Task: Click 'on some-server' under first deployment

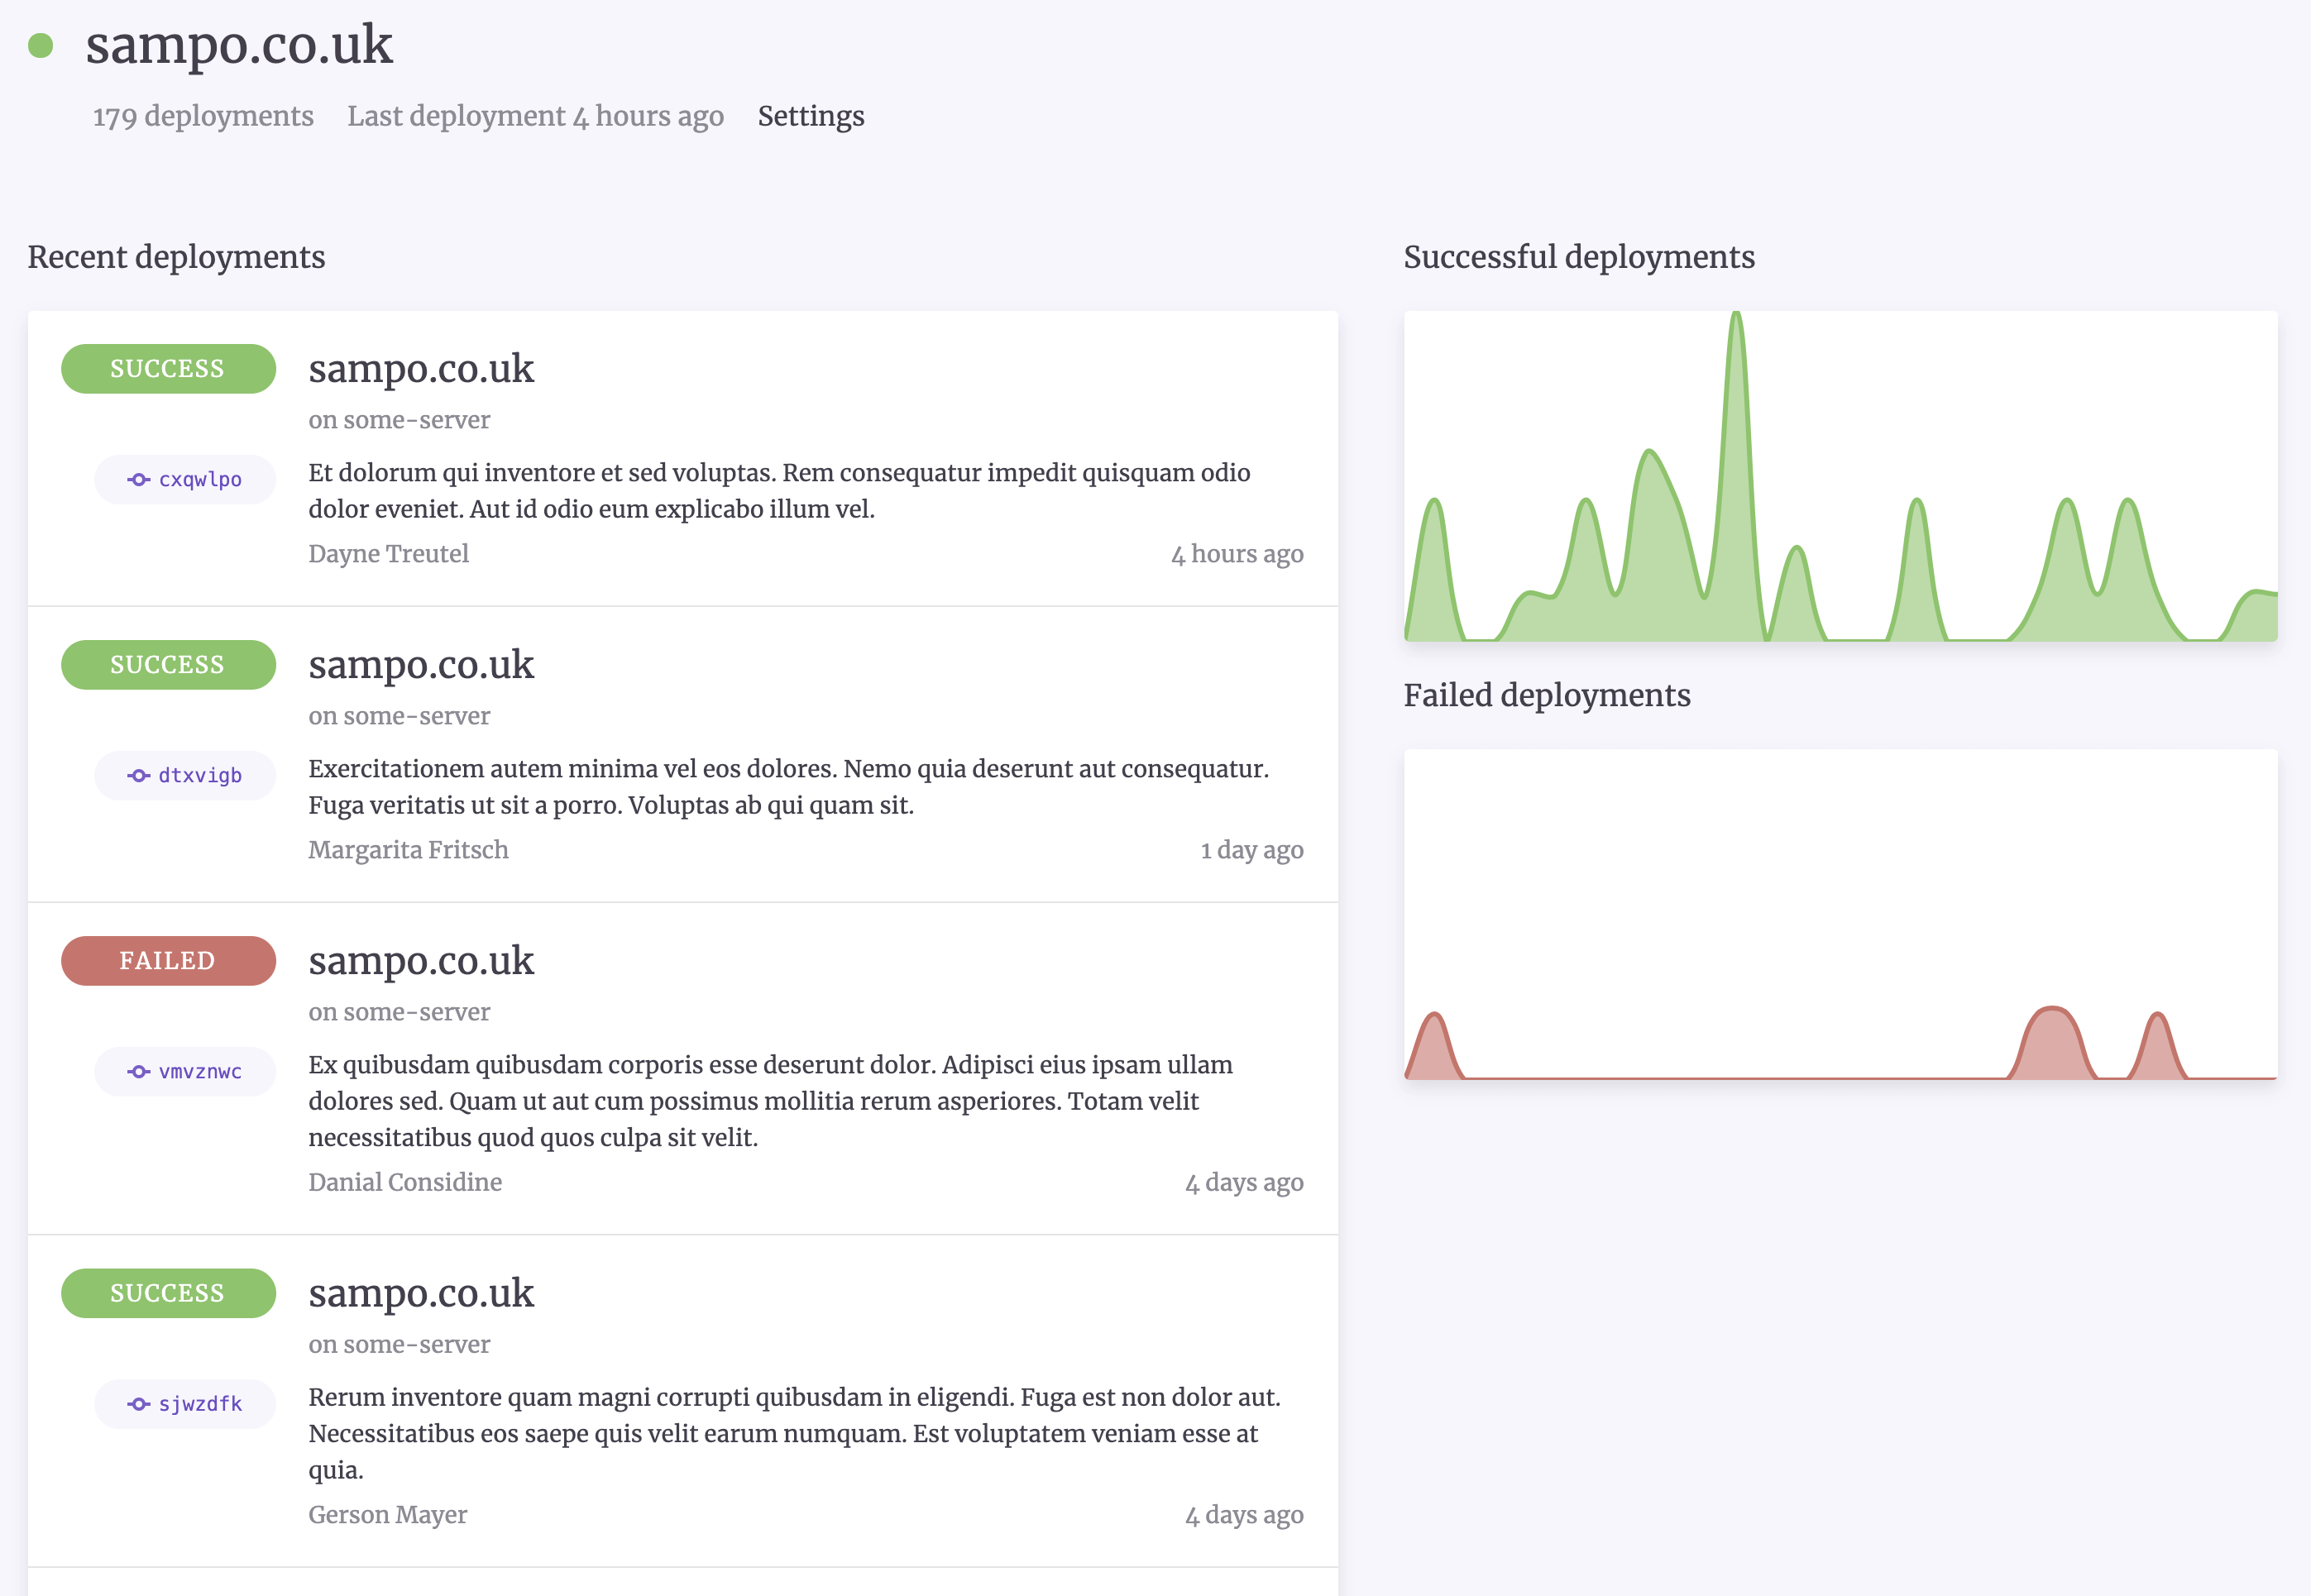Action: coord(399,420)
